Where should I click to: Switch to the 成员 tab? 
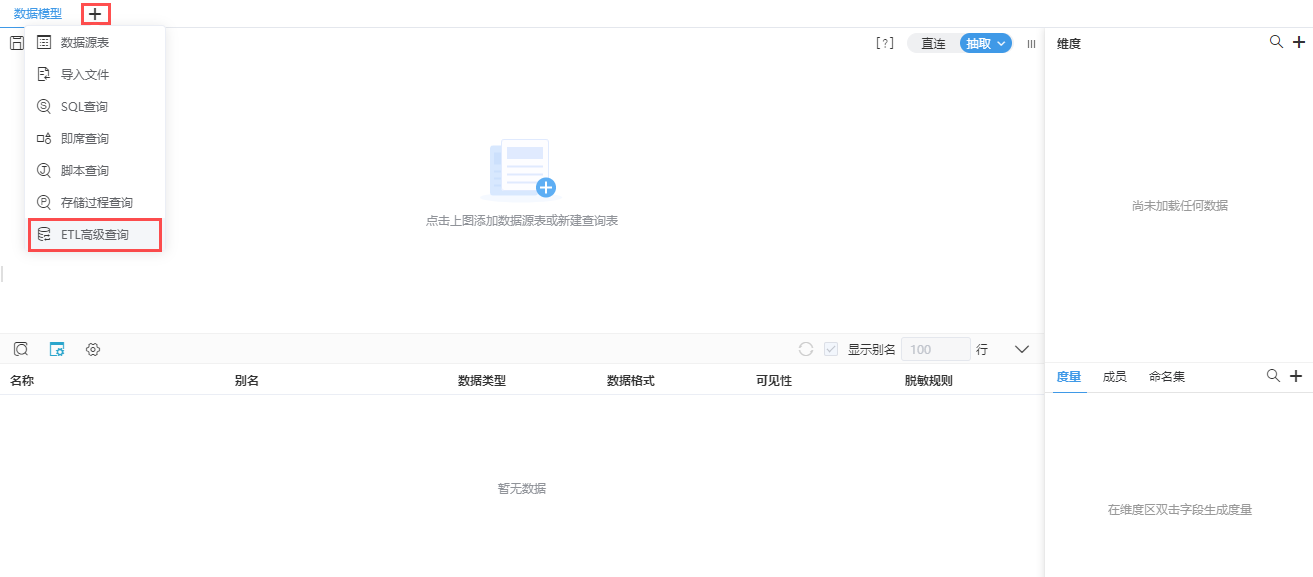1115,376
